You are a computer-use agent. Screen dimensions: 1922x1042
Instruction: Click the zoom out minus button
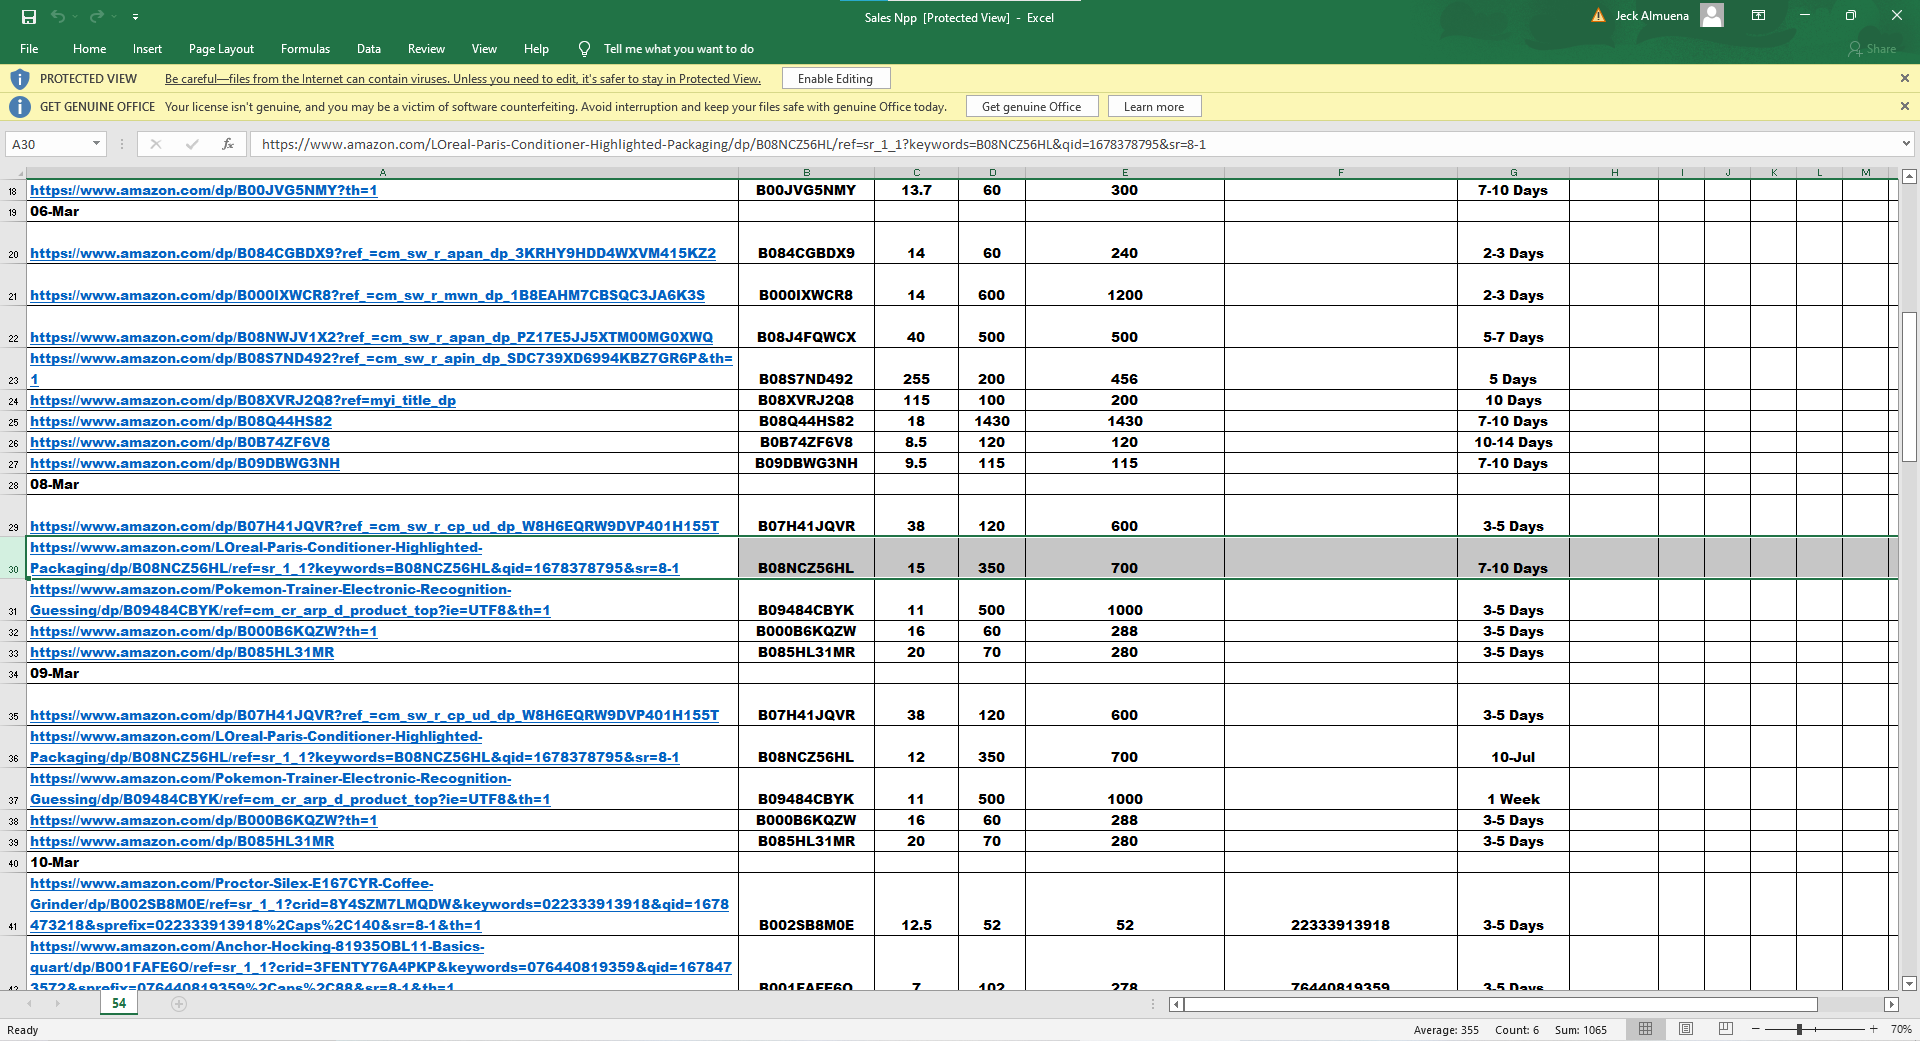coord(1755,1029)
